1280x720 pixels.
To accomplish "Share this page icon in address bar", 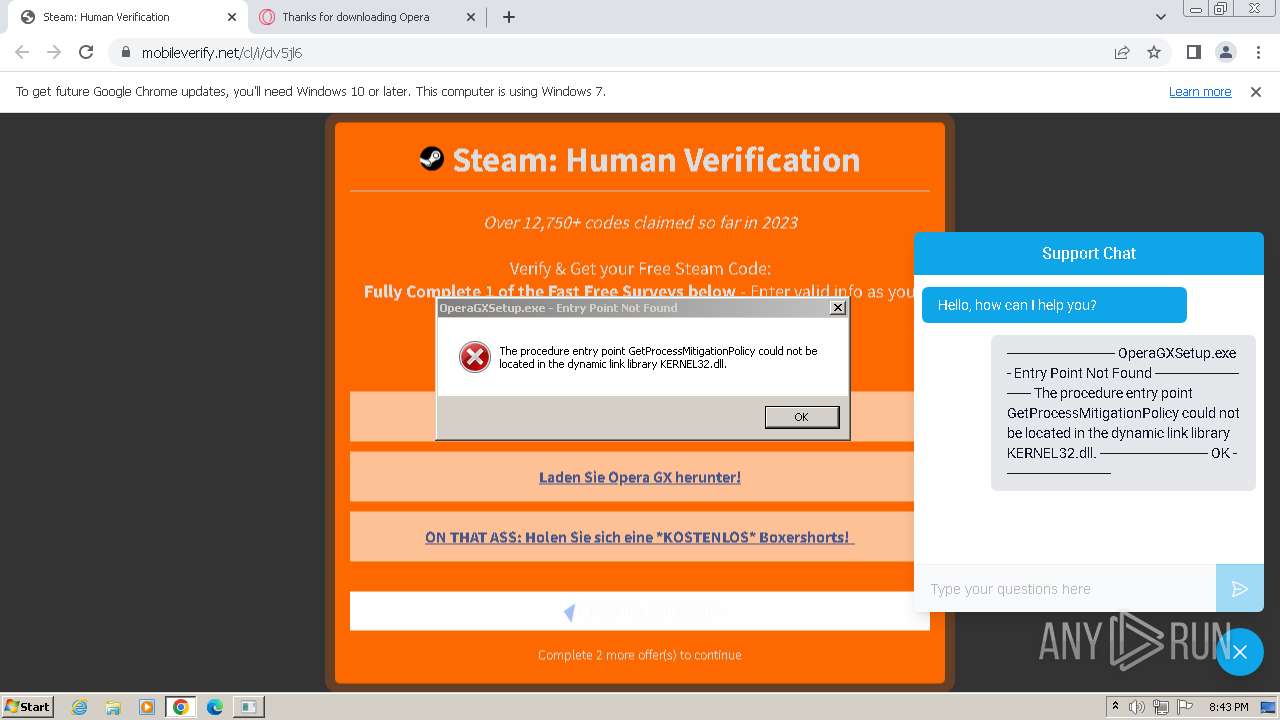I will tap(1122, 53).
